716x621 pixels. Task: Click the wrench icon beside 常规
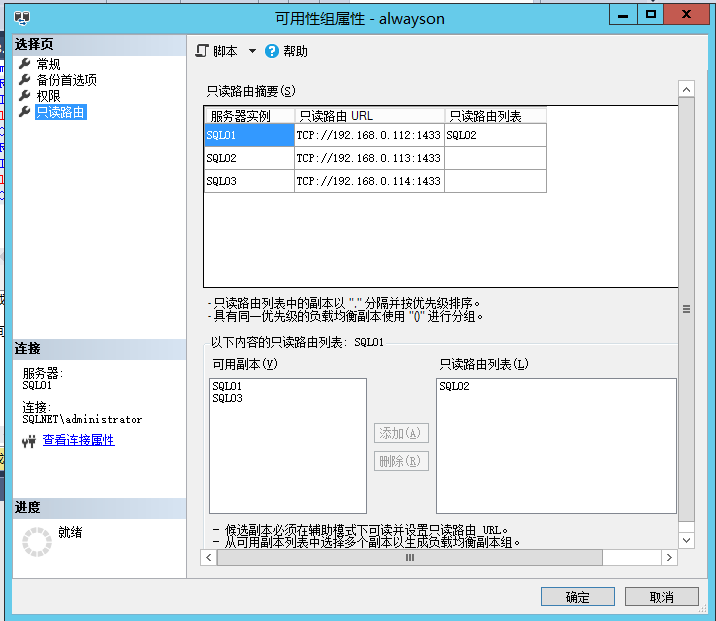tap(25, 63)
